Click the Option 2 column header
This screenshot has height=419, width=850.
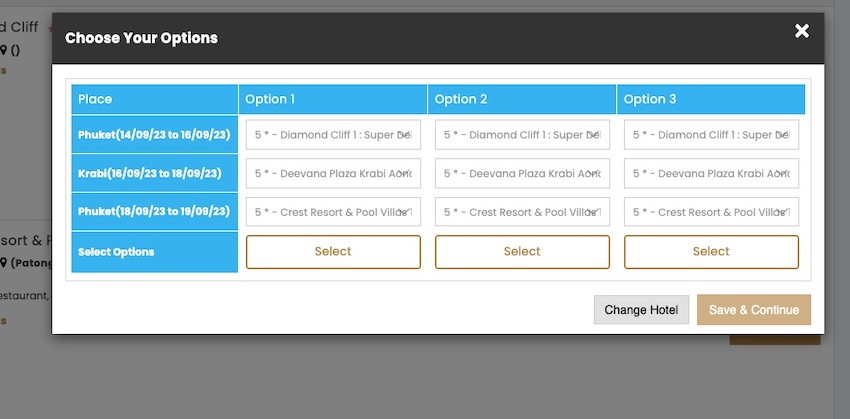coord(522,99)
